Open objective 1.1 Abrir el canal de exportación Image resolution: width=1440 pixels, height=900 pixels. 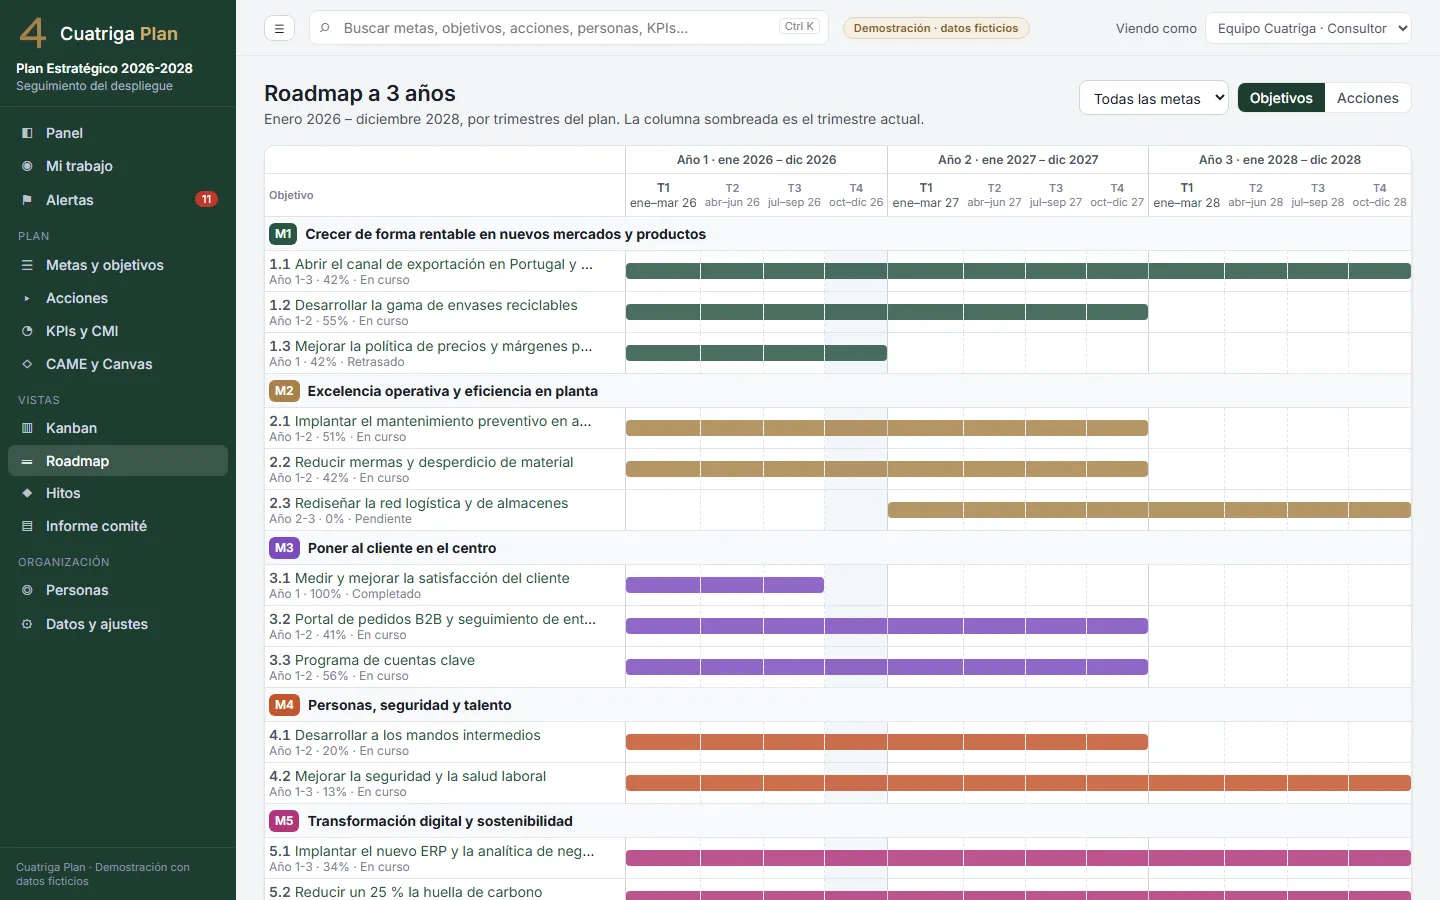(x=431, y=264)
